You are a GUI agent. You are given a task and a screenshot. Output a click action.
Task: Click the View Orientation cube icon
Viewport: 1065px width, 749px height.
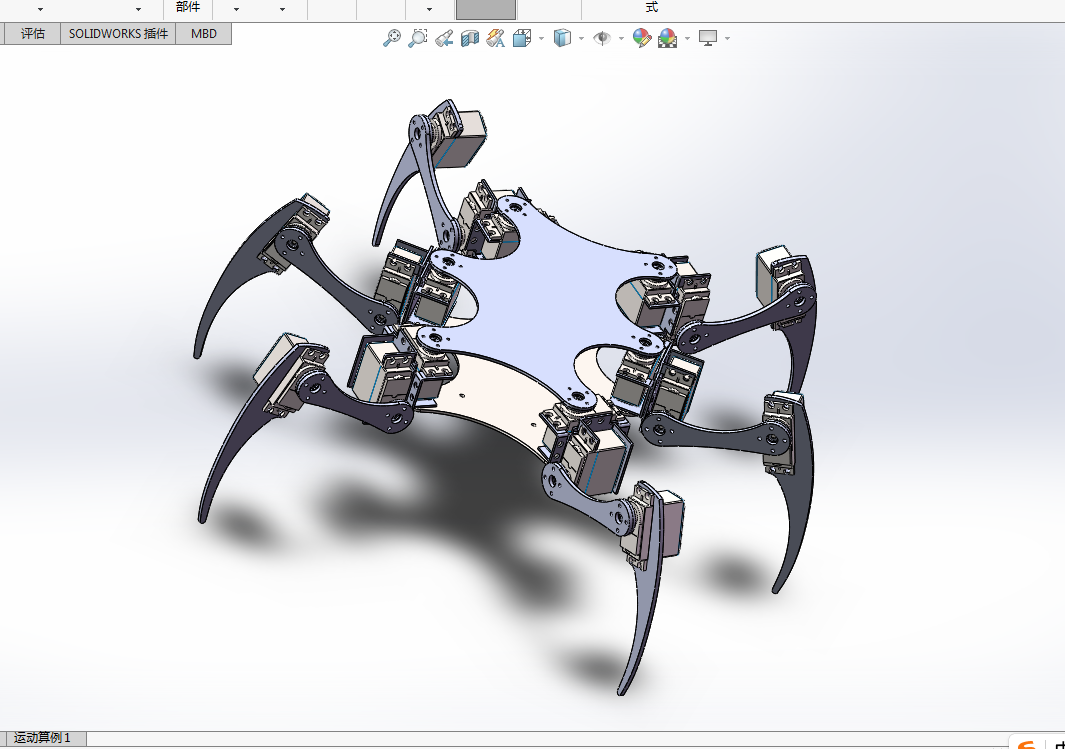522,38
